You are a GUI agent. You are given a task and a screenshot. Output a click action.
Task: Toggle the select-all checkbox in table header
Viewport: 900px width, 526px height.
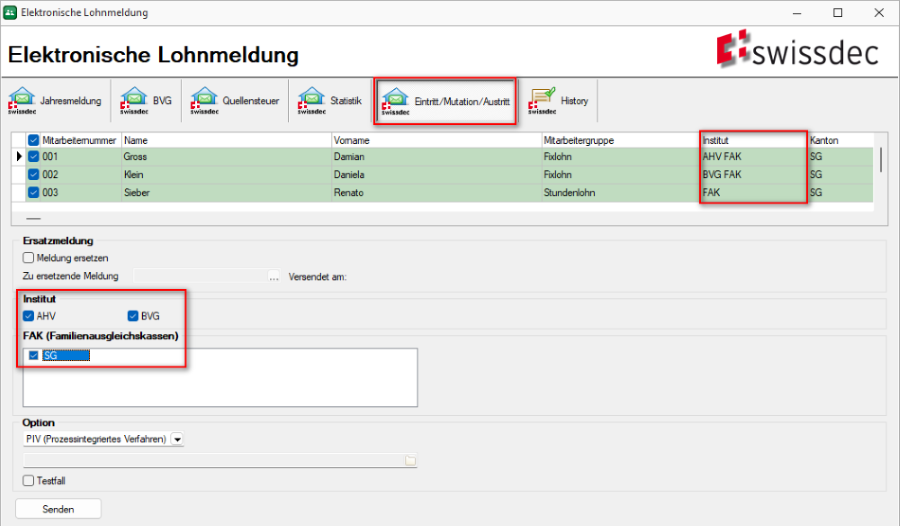click(x=34, y=141)
